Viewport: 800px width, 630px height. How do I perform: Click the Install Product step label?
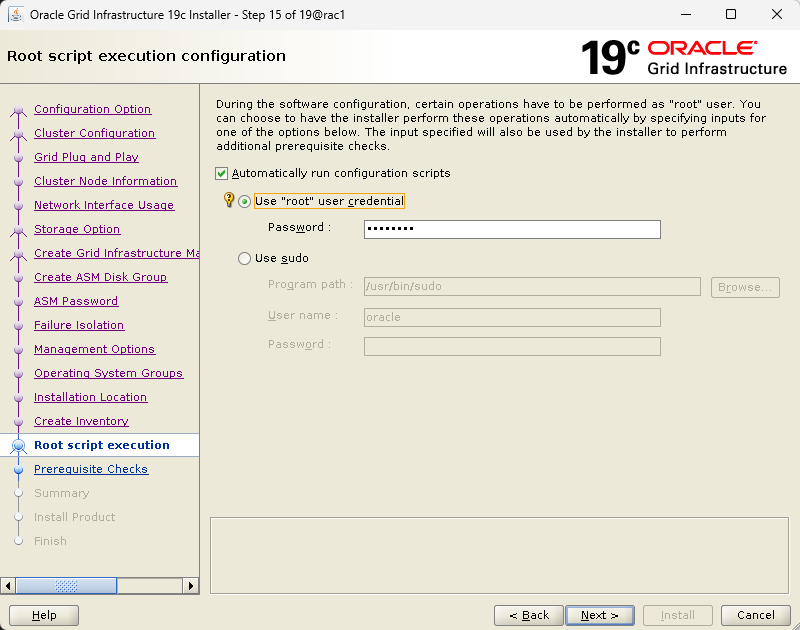74,517
